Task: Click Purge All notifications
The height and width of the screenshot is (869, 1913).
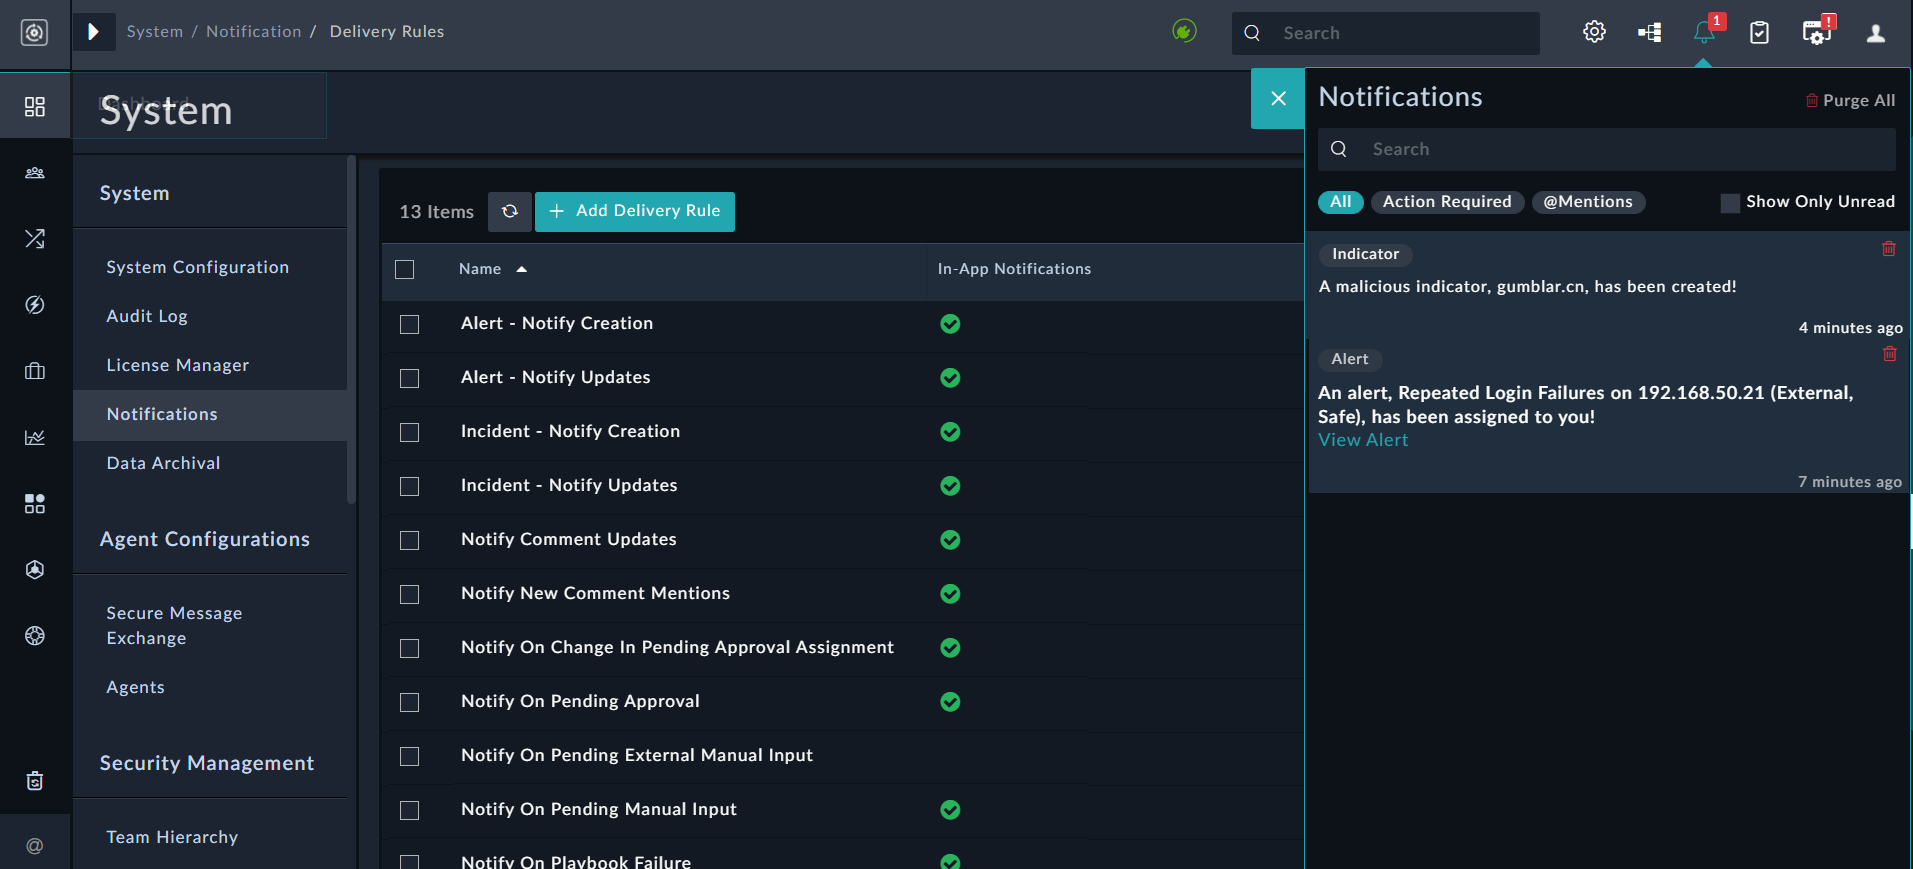Action: 1850,100
